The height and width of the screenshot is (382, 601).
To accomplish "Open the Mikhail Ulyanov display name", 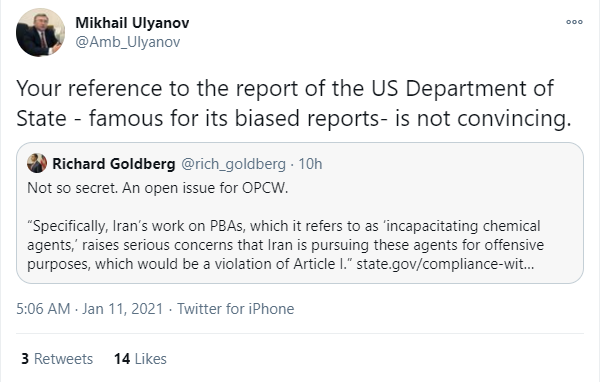I will click(x=132, y=23).
